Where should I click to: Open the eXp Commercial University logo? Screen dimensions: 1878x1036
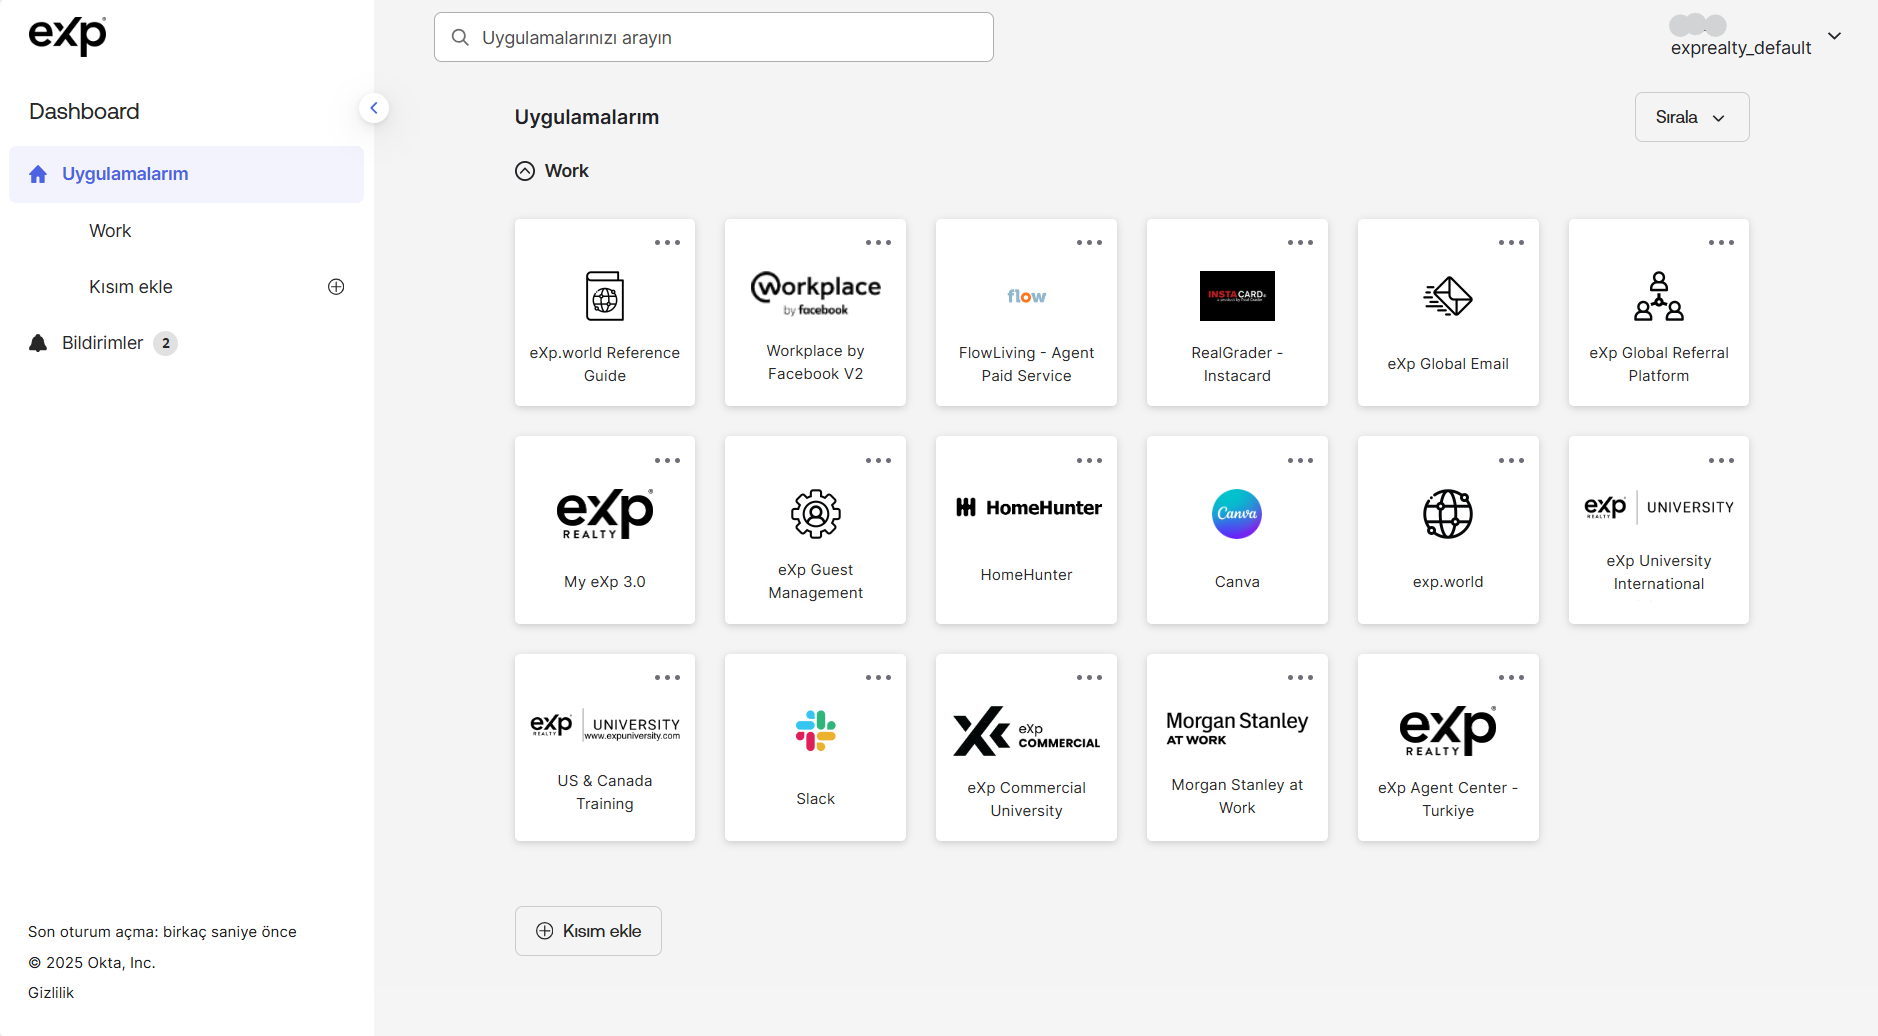[1027, 731]
